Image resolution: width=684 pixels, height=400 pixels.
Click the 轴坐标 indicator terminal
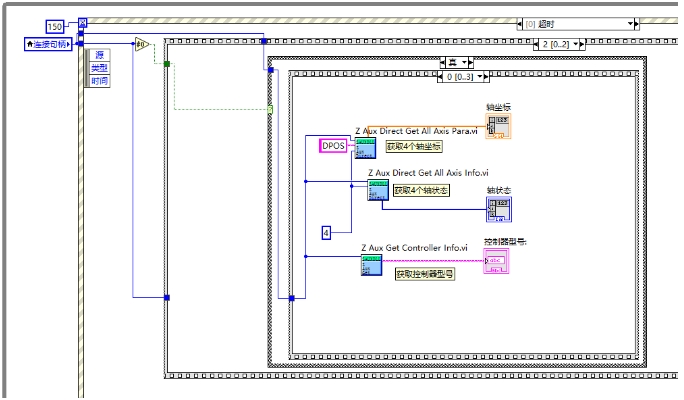(498, 126)
